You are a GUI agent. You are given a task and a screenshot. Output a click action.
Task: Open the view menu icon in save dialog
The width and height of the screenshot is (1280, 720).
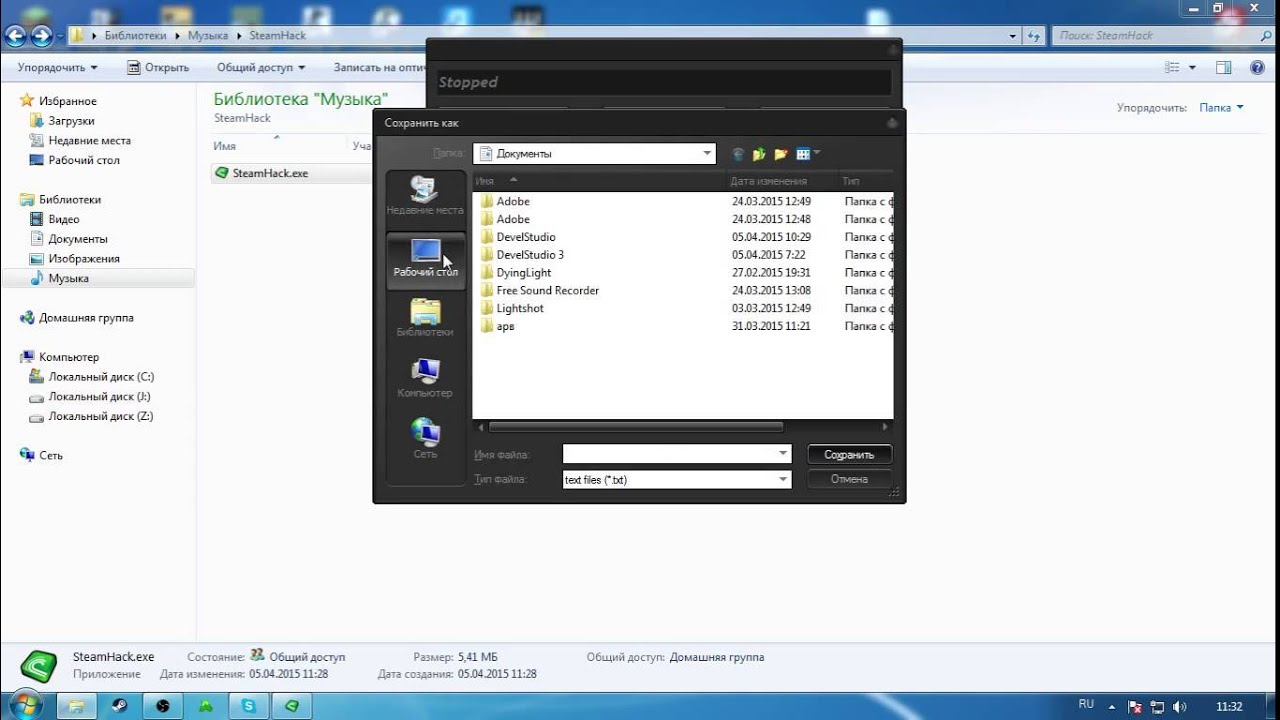coord(807,154)
